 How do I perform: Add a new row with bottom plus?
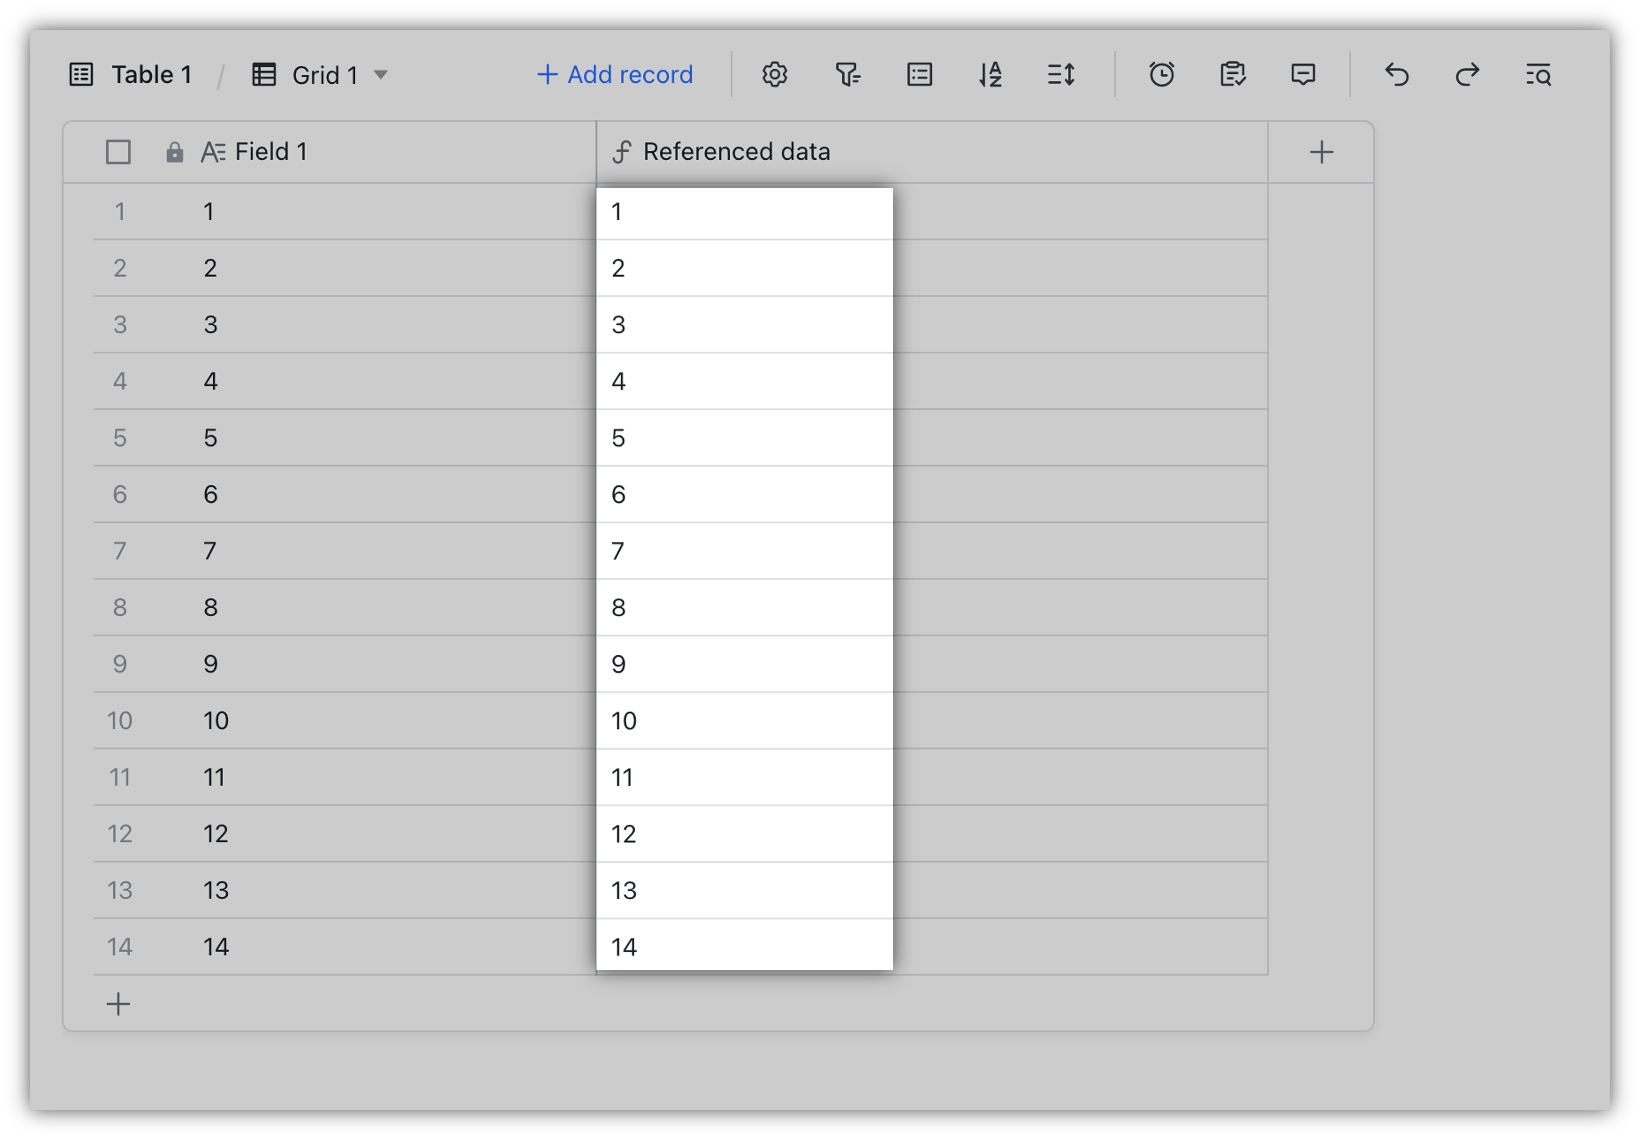(118, 1004)
